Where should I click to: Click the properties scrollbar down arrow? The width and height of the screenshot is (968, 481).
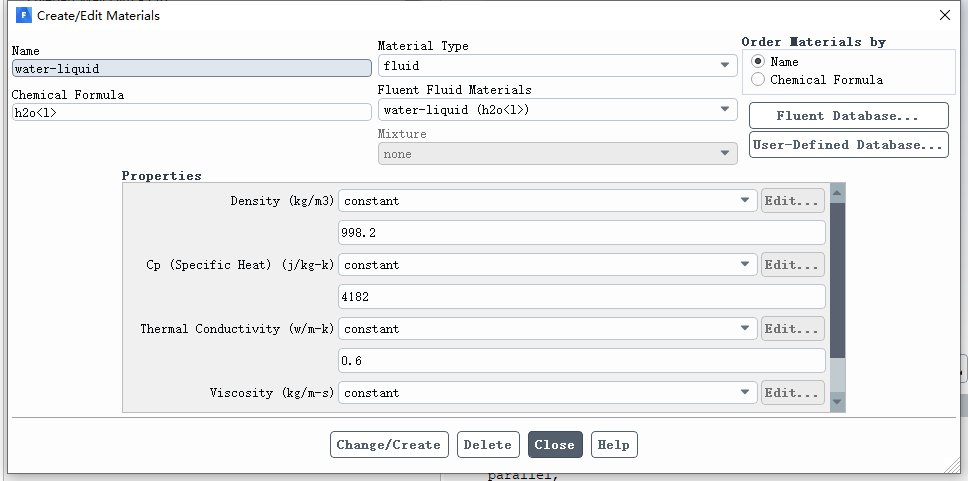pos(837,402)
